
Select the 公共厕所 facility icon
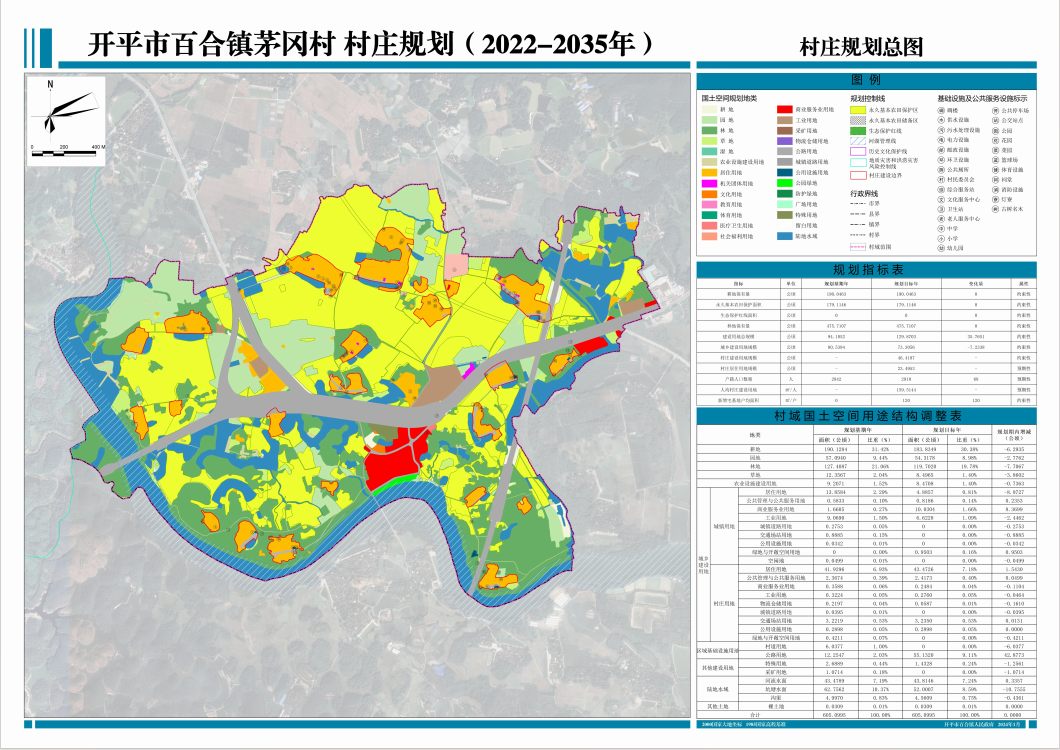[941, 169]
